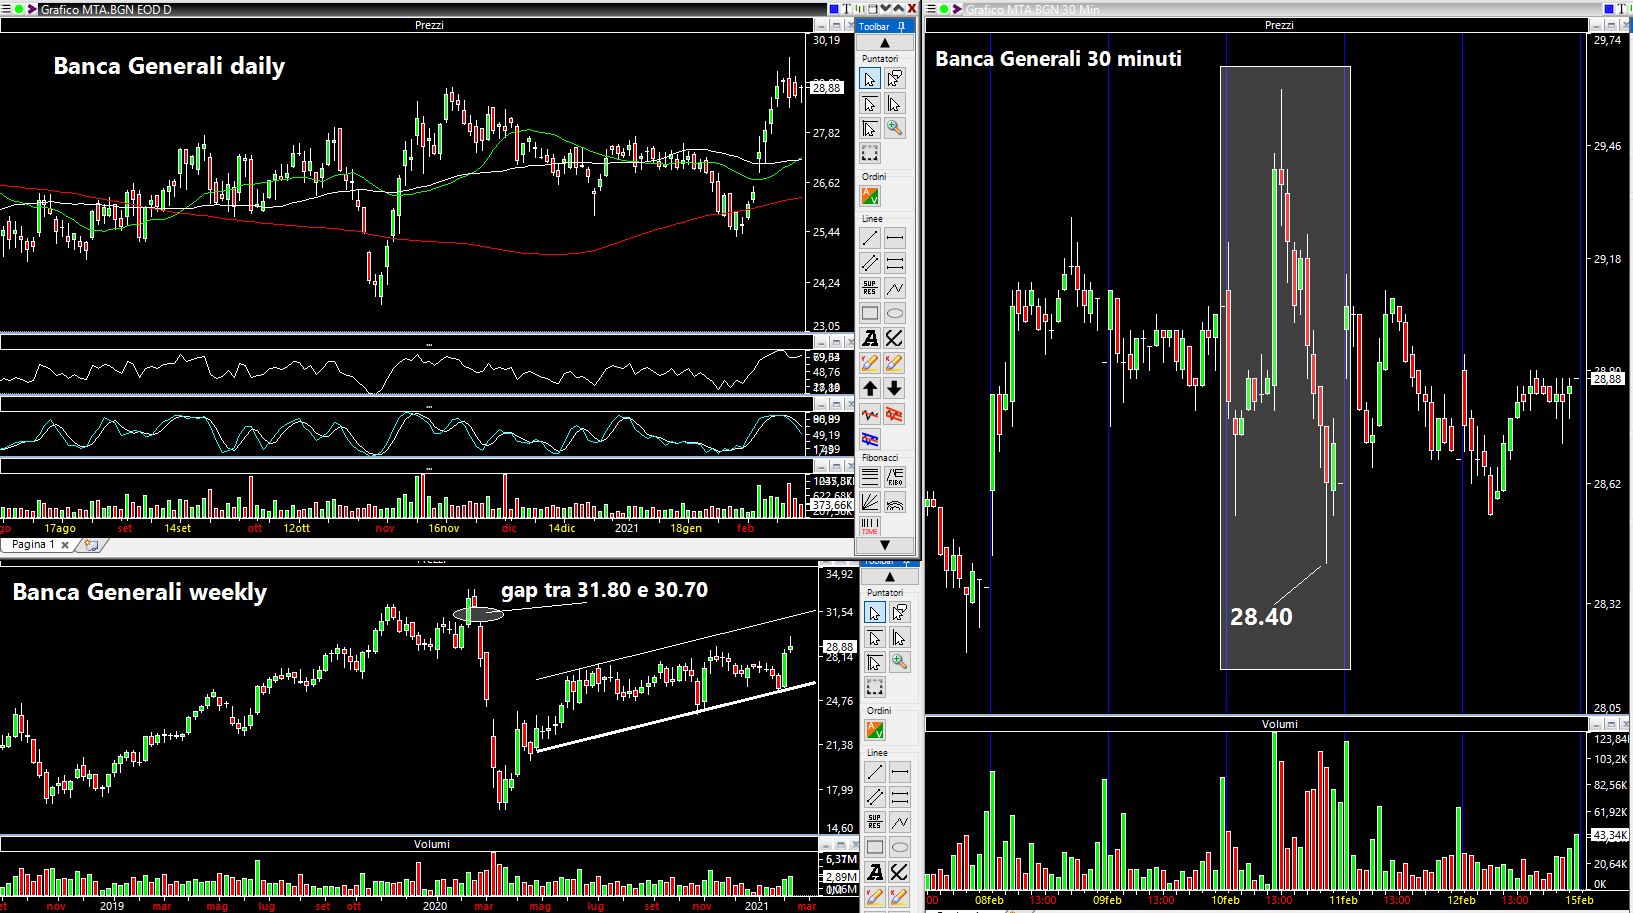Pick the dashed selection rectangle in upper Toolbar
Viewport: 1633px width, 913px height.
pos(870,153)
